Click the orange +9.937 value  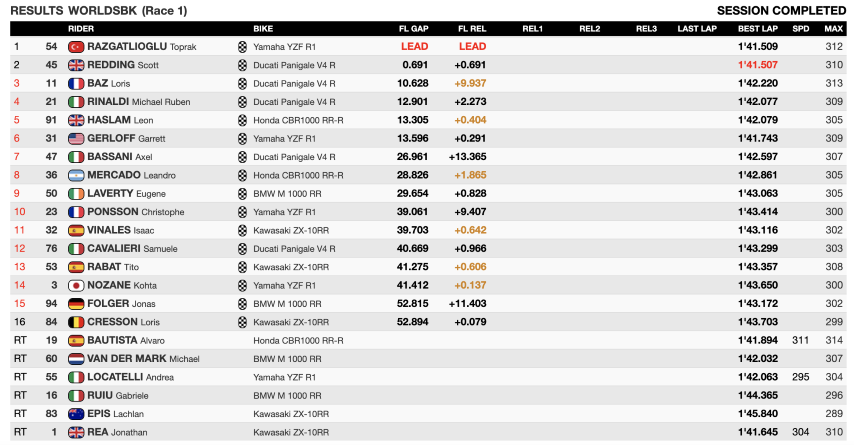(x=470, y=84)
